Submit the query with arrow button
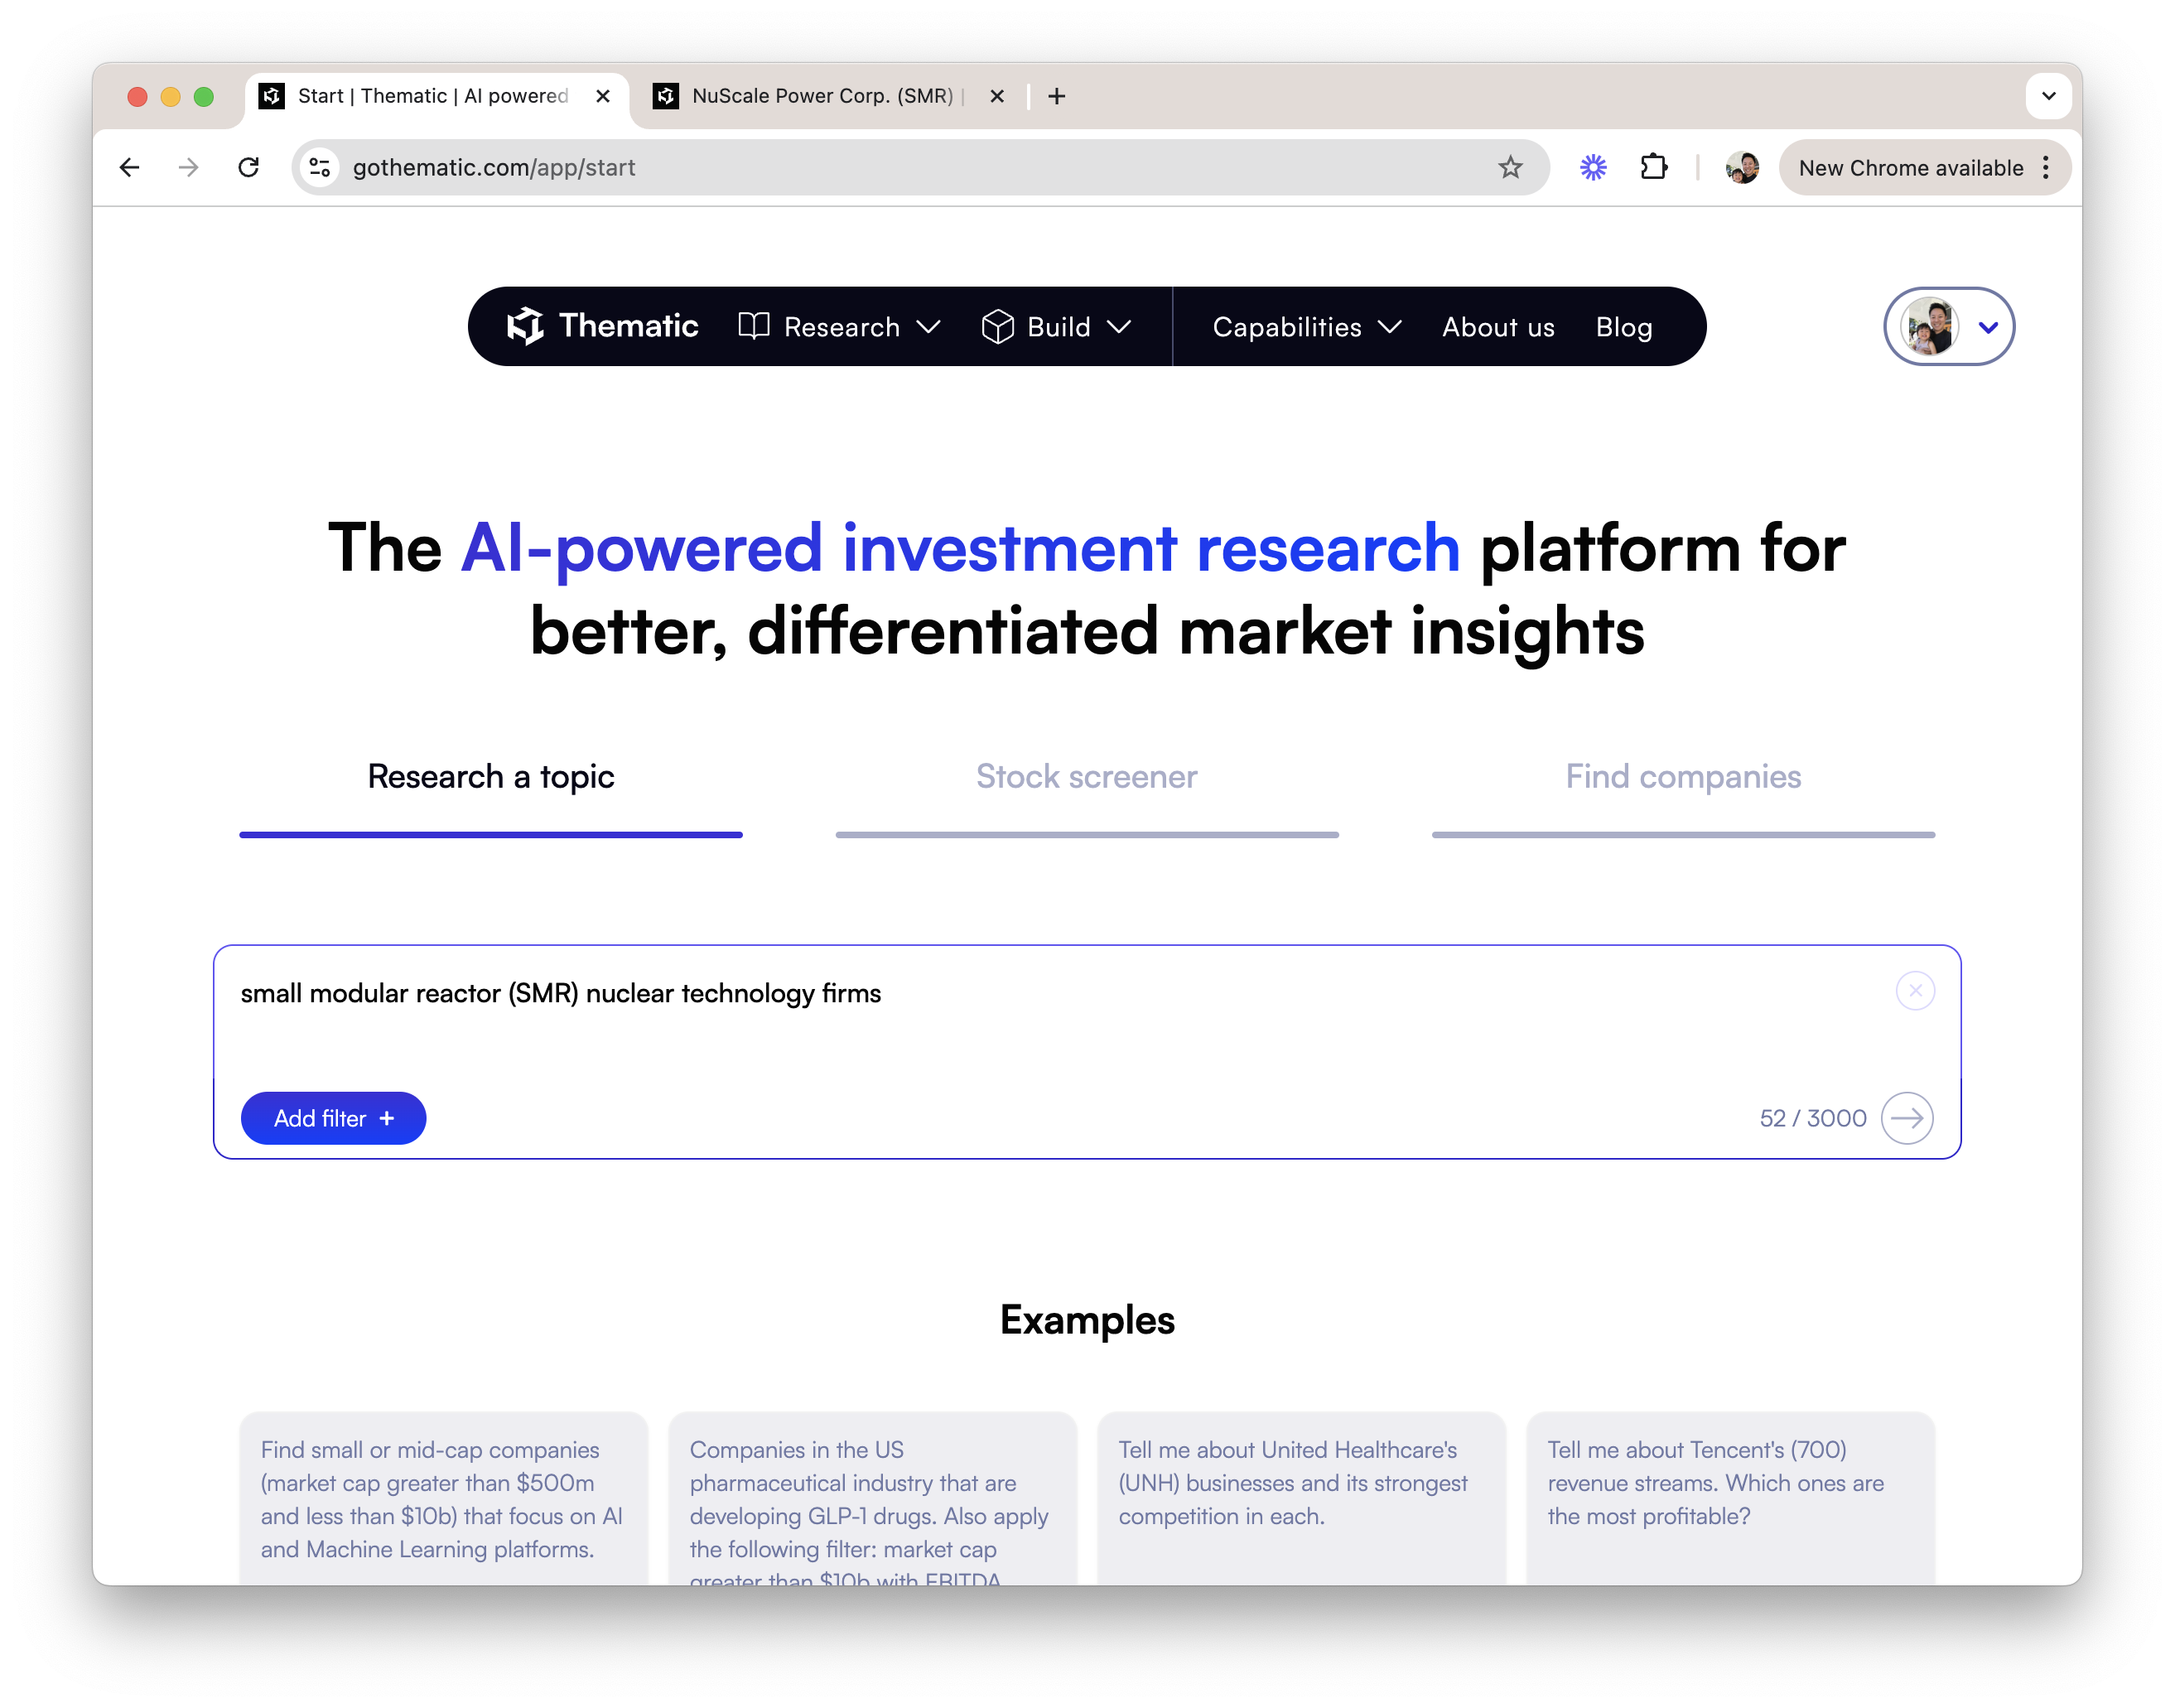This screenshot has width=2175, height=1708. click(x=1906, y=1118)
